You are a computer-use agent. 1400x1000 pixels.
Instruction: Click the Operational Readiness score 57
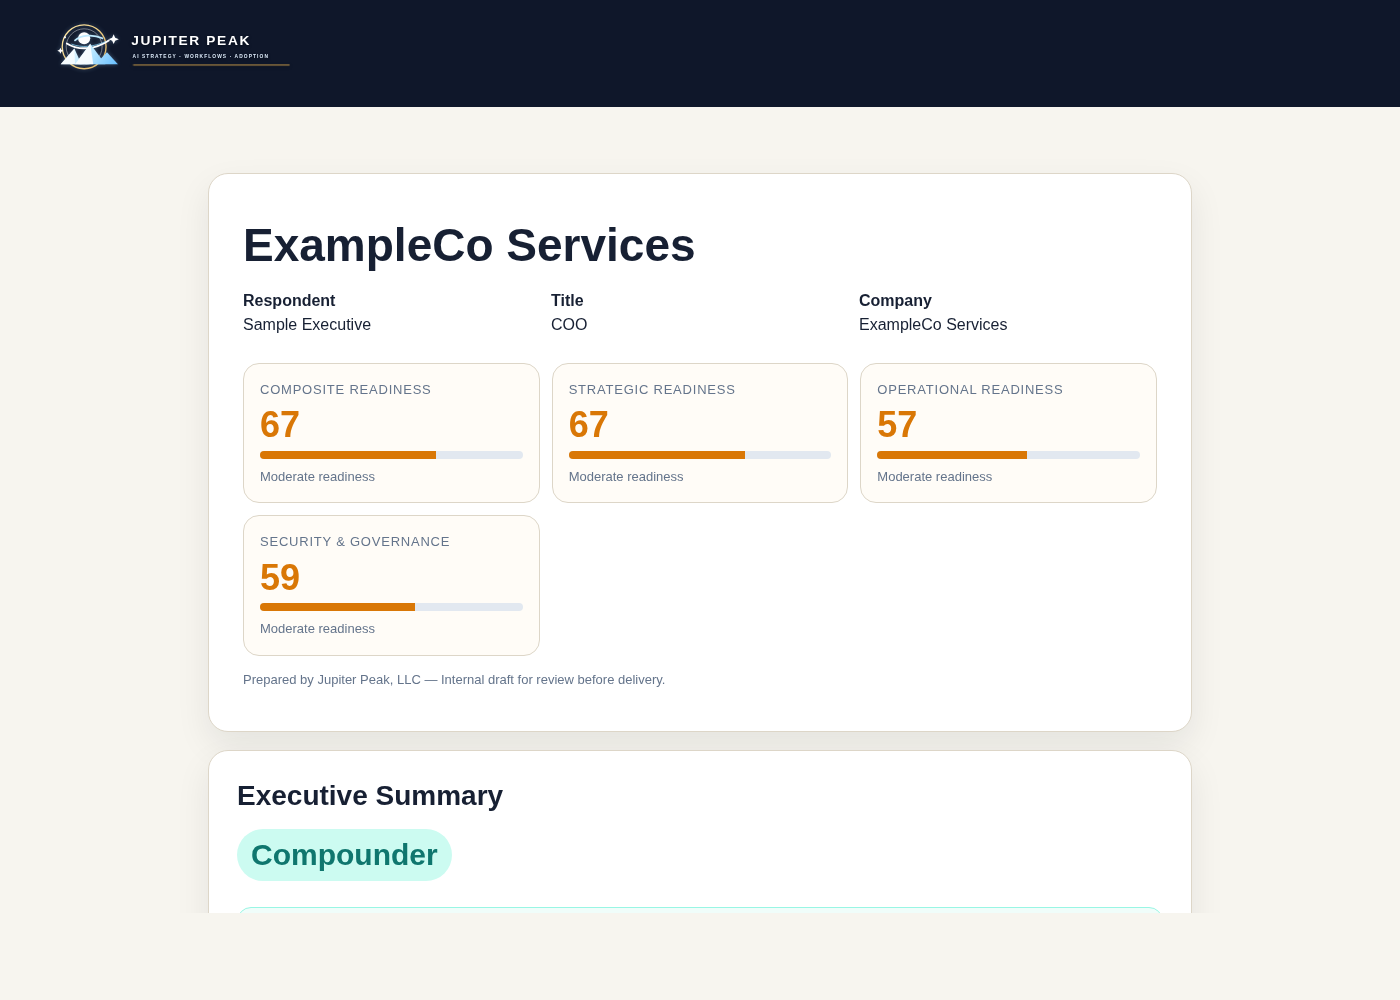(897, 425)
